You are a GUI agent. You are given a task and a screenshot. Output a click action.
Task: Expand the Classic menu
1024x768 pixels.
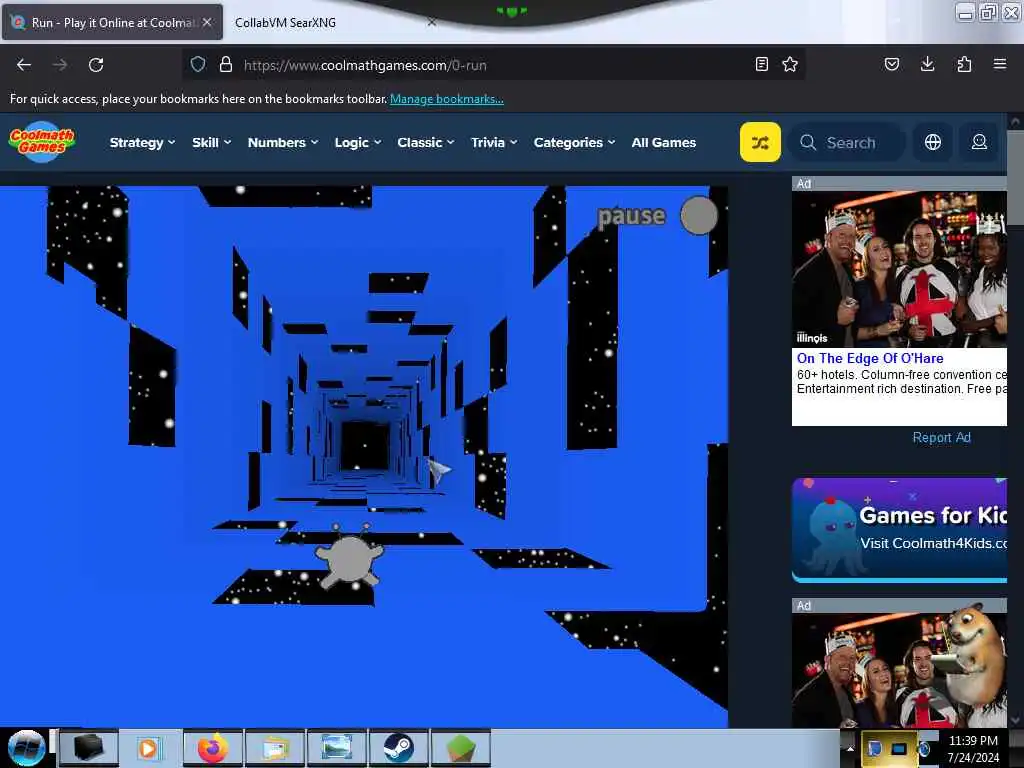point(426,142)
